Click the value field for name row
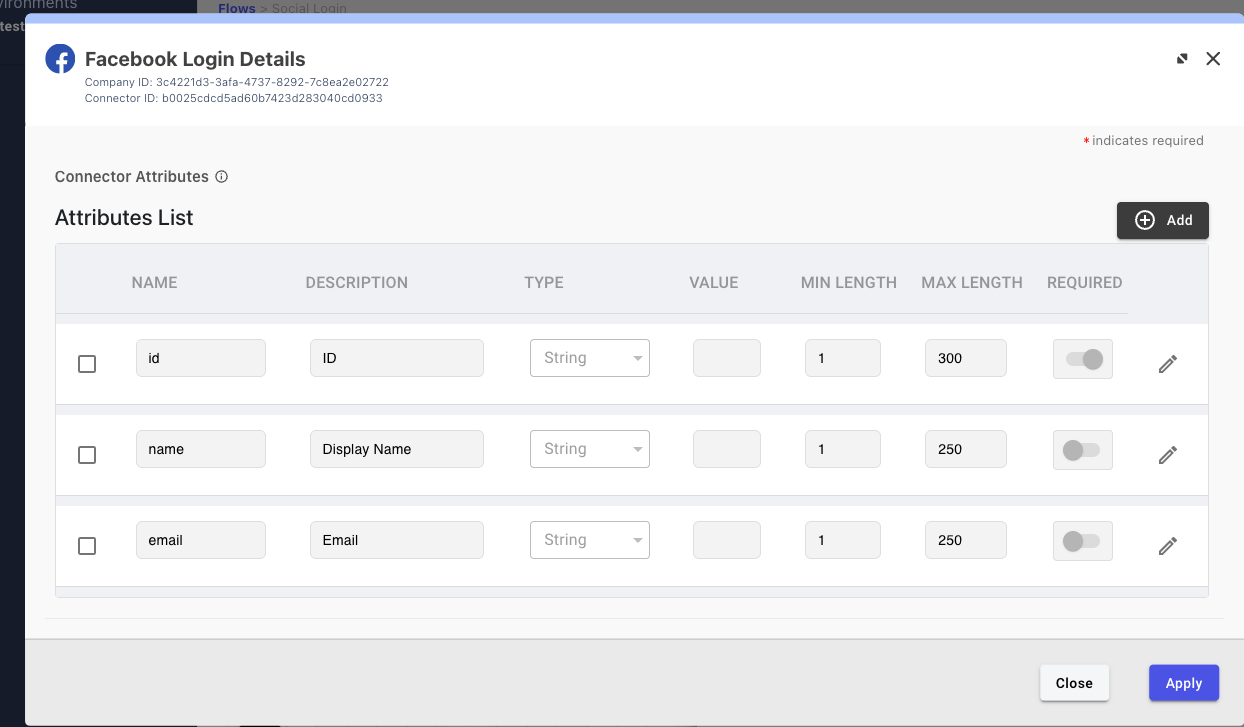 click(727, 449)
